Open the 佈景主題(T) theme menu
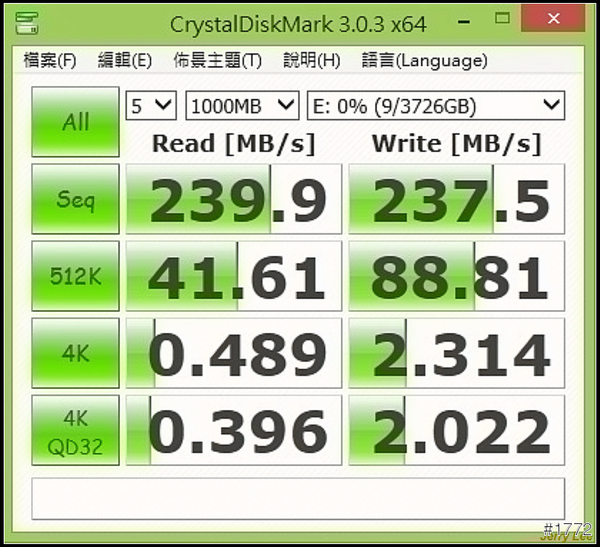The image size is (600, 547). tap(217, 60)
